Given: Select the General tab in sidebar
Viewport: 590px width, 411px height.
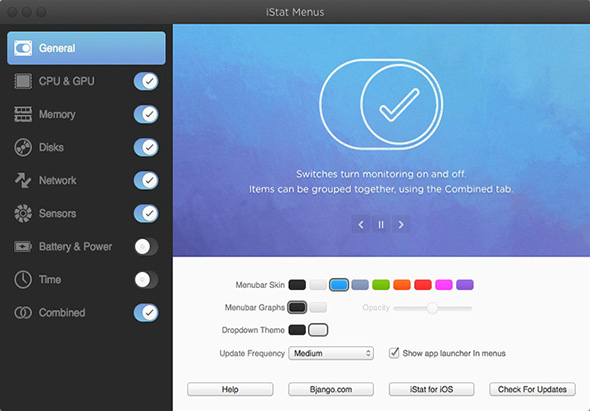Looking at the screenshot, I should (86, 48).
